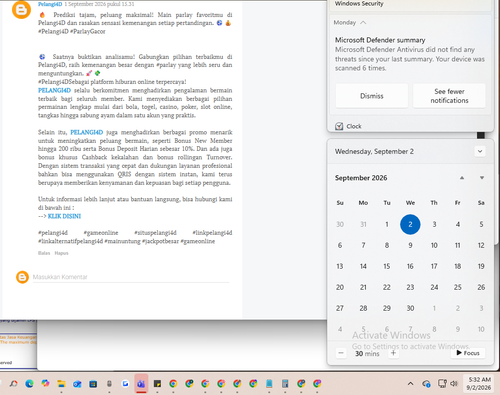Show hidden icons with the tray chevron

pyautogui.click(x=410, y=384)
